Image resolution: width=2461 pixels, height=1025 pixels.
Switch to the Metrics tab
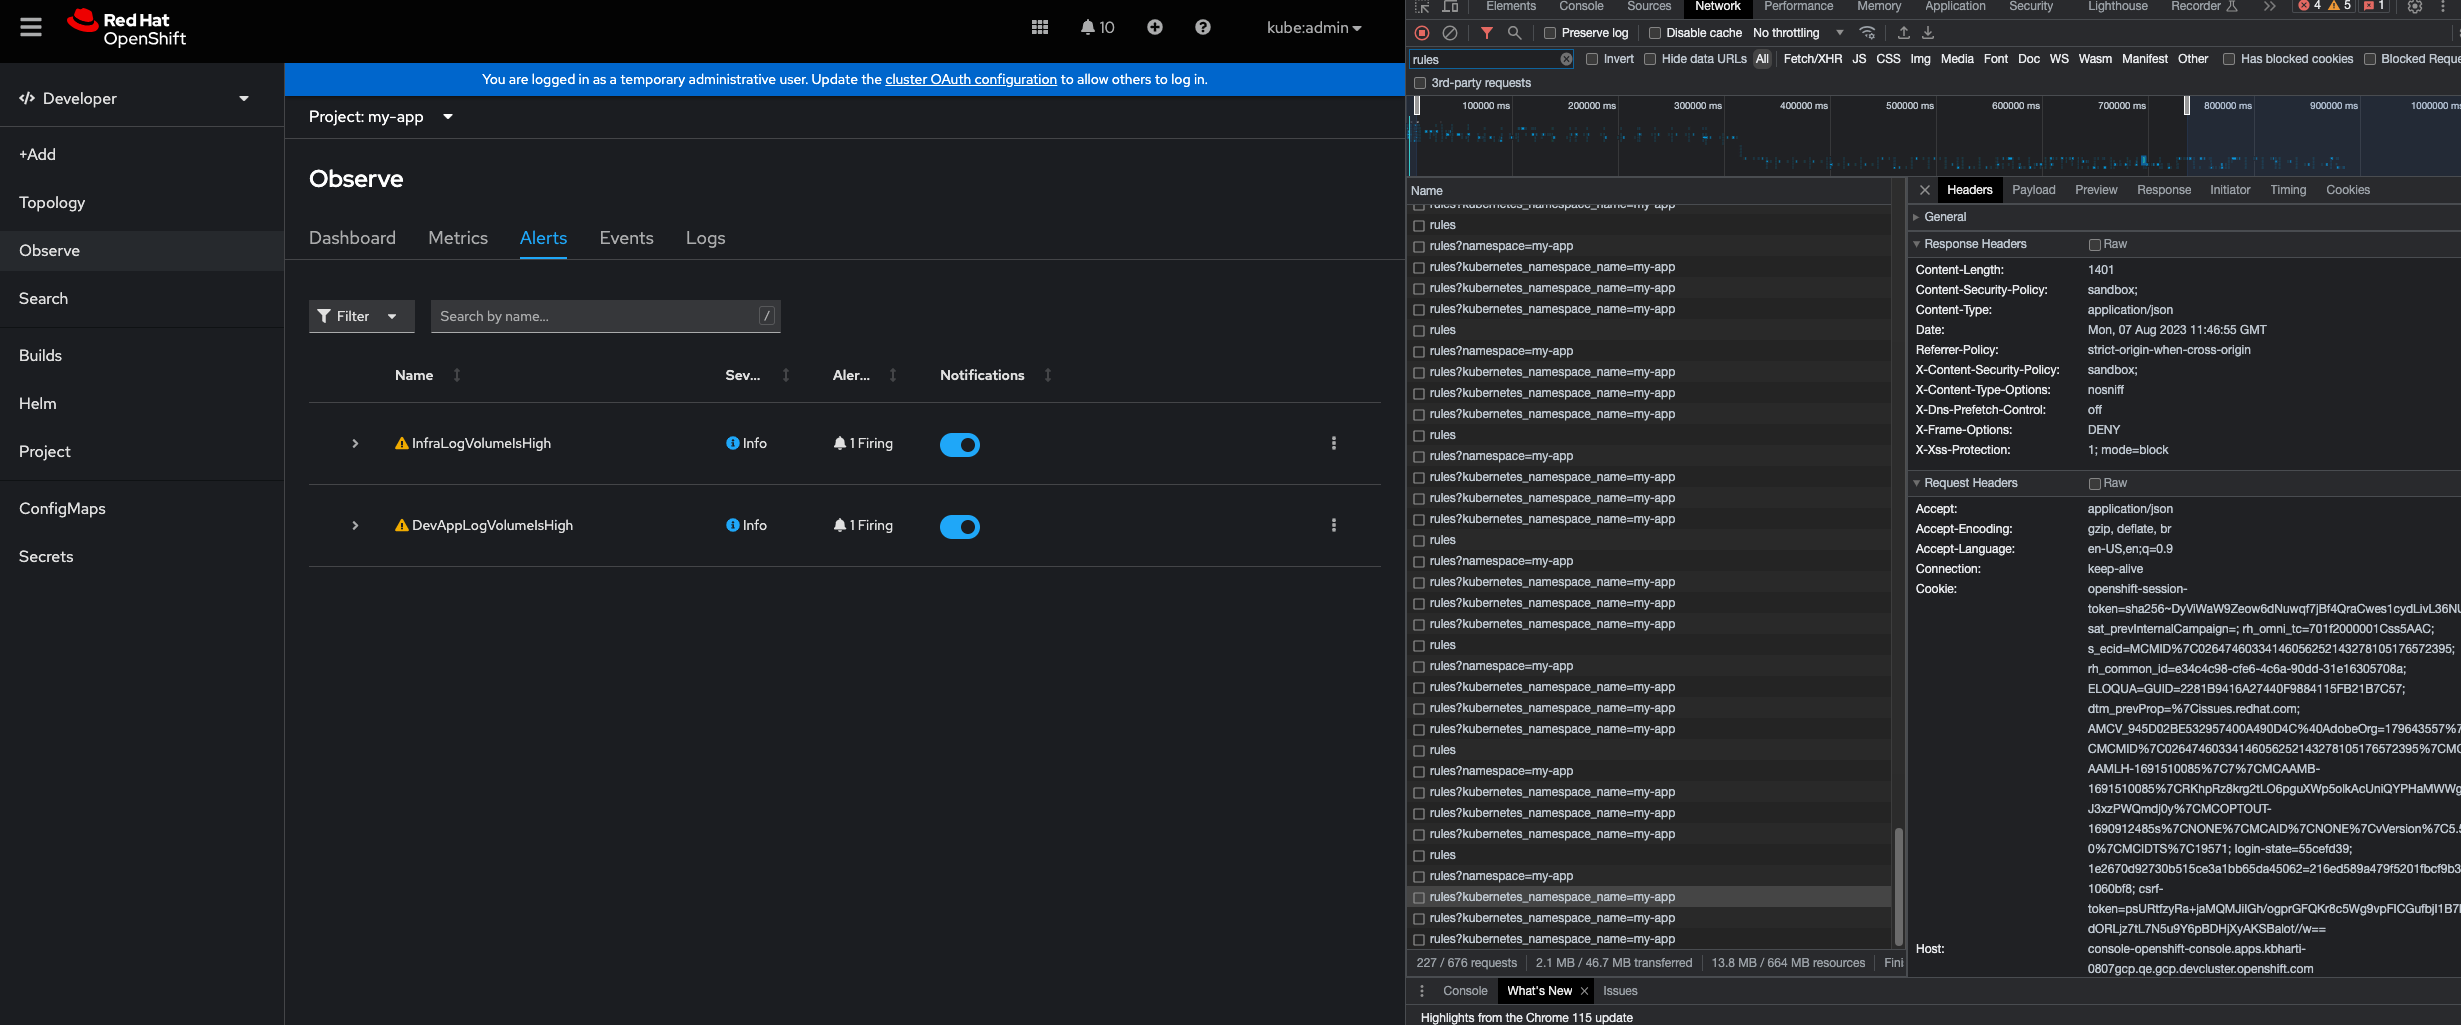[x=457, y=238]
